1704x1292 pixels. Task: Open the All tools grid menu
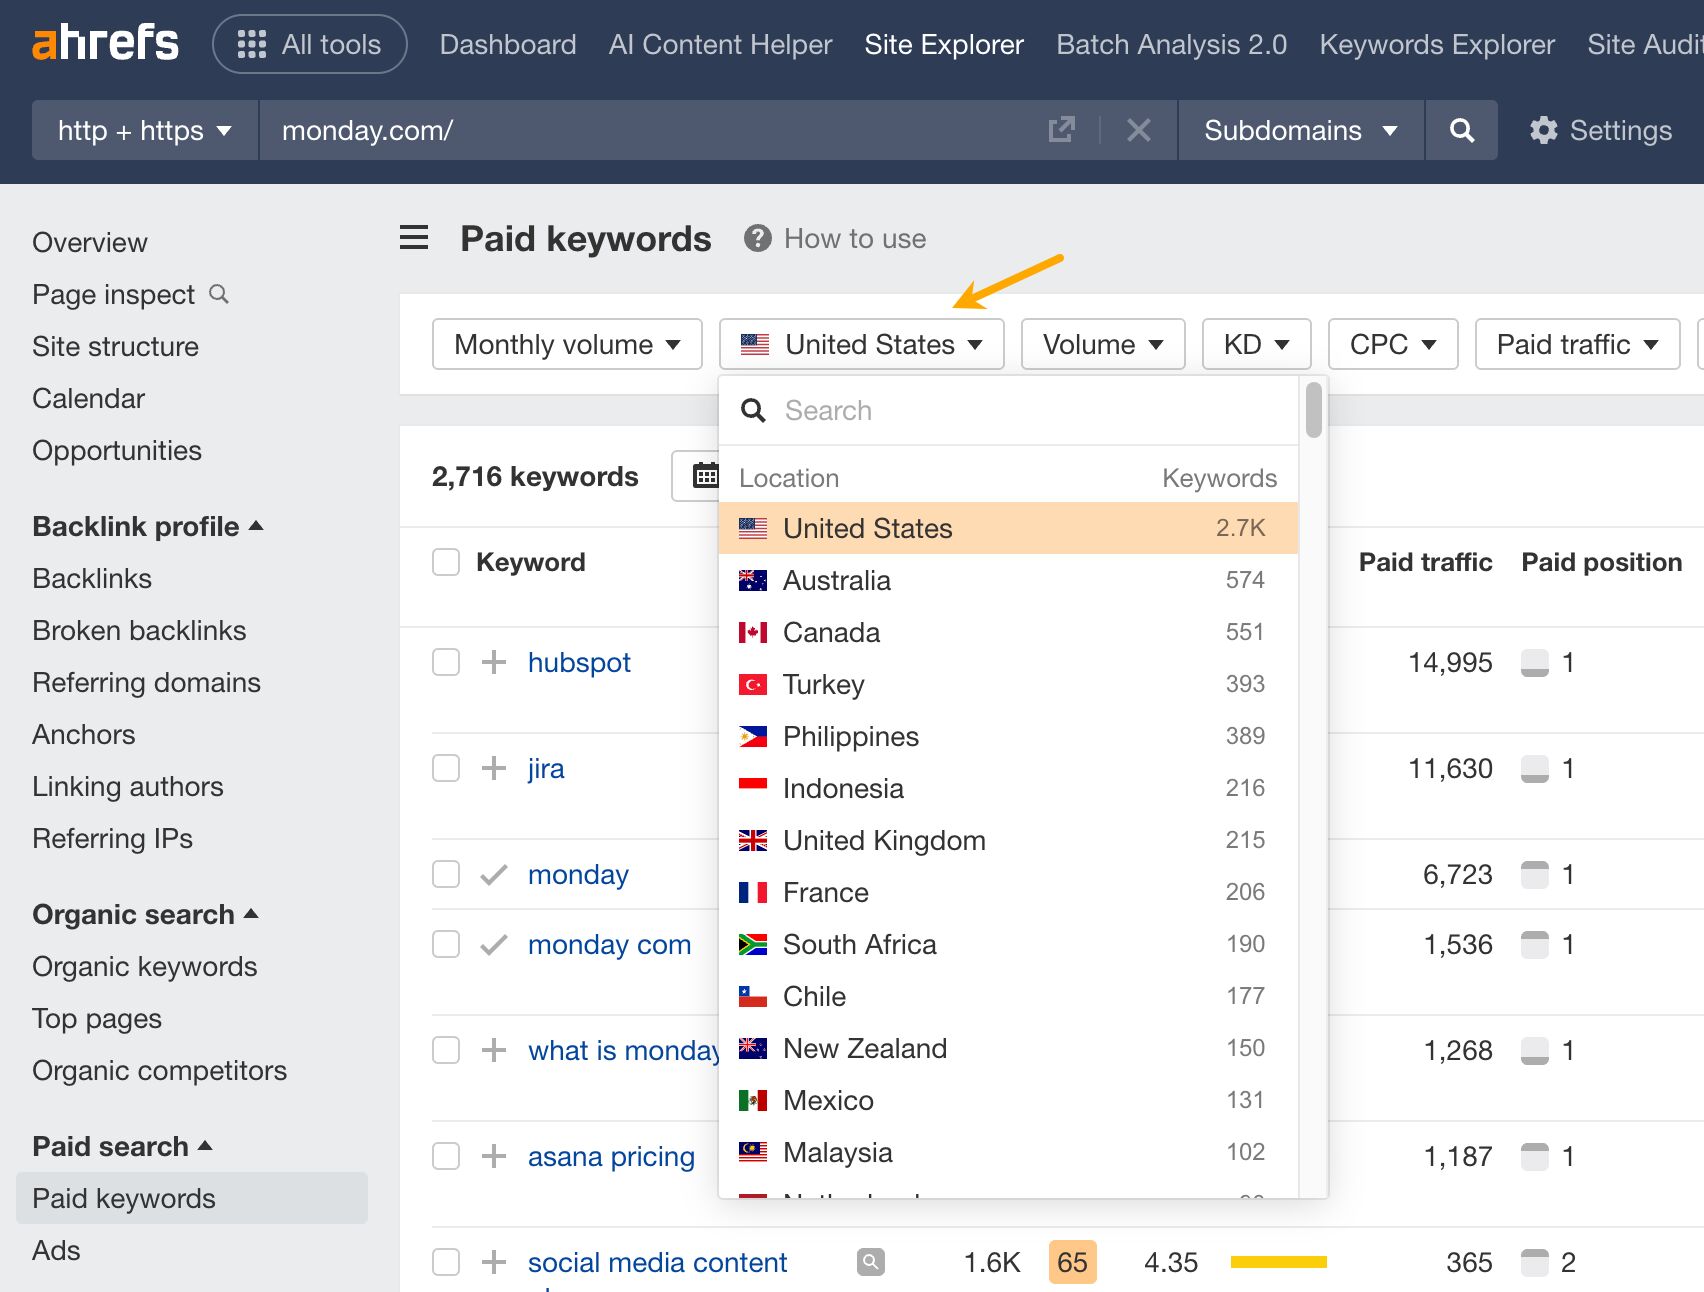[308, 43]
